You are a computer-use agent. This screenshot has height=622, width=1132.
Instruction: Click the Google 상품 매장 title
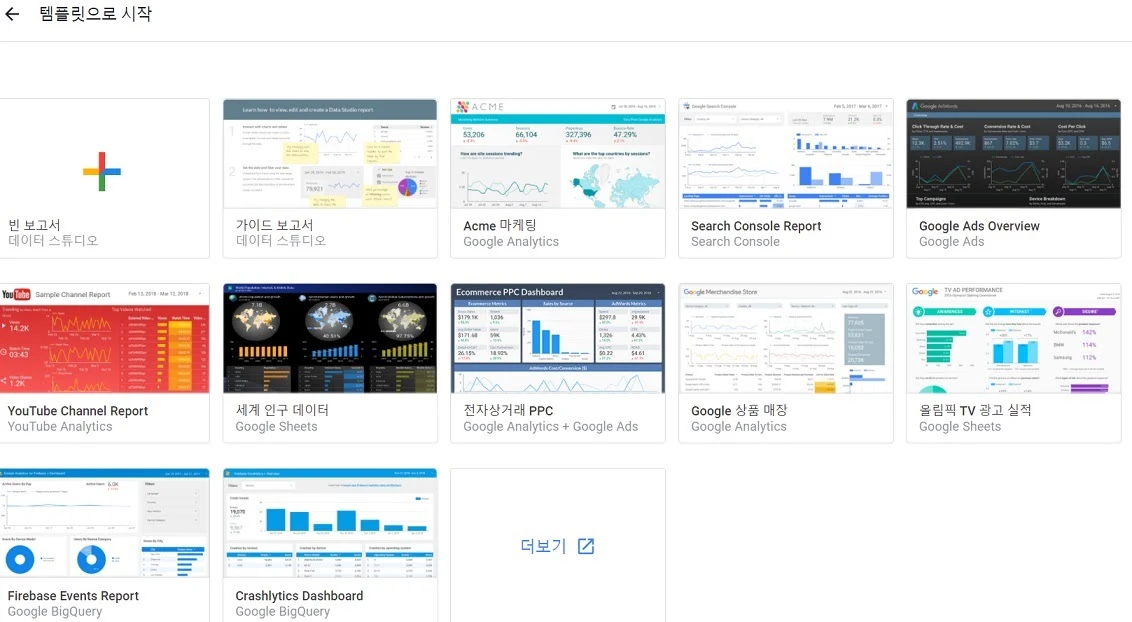[x=739, y=410]
